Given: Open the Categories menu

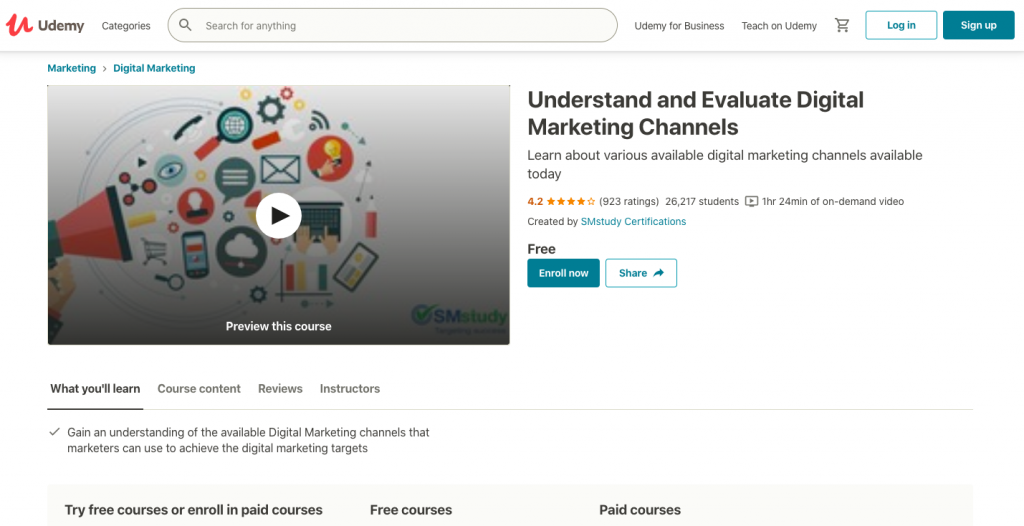Looking at the screenshot, I should [x=126, y=25].
